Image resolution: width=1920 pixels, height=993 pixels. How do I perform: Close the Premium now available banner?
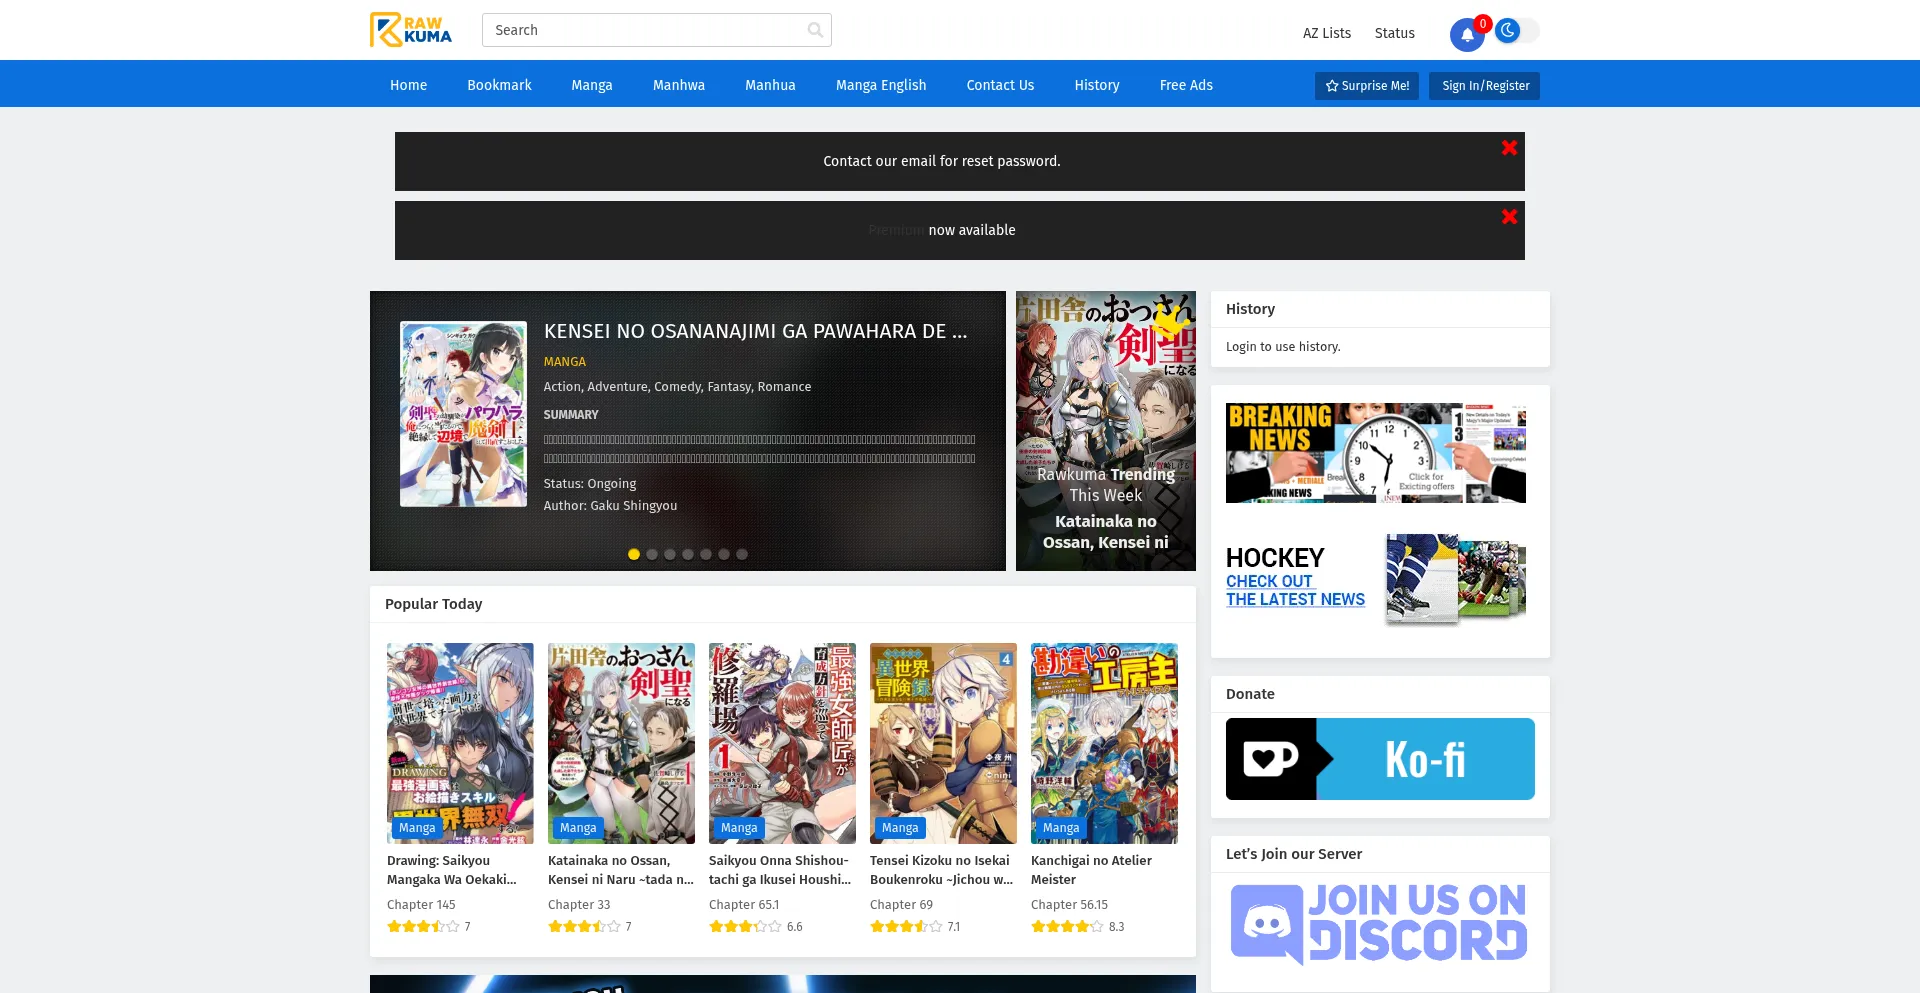pos(1508,215)
